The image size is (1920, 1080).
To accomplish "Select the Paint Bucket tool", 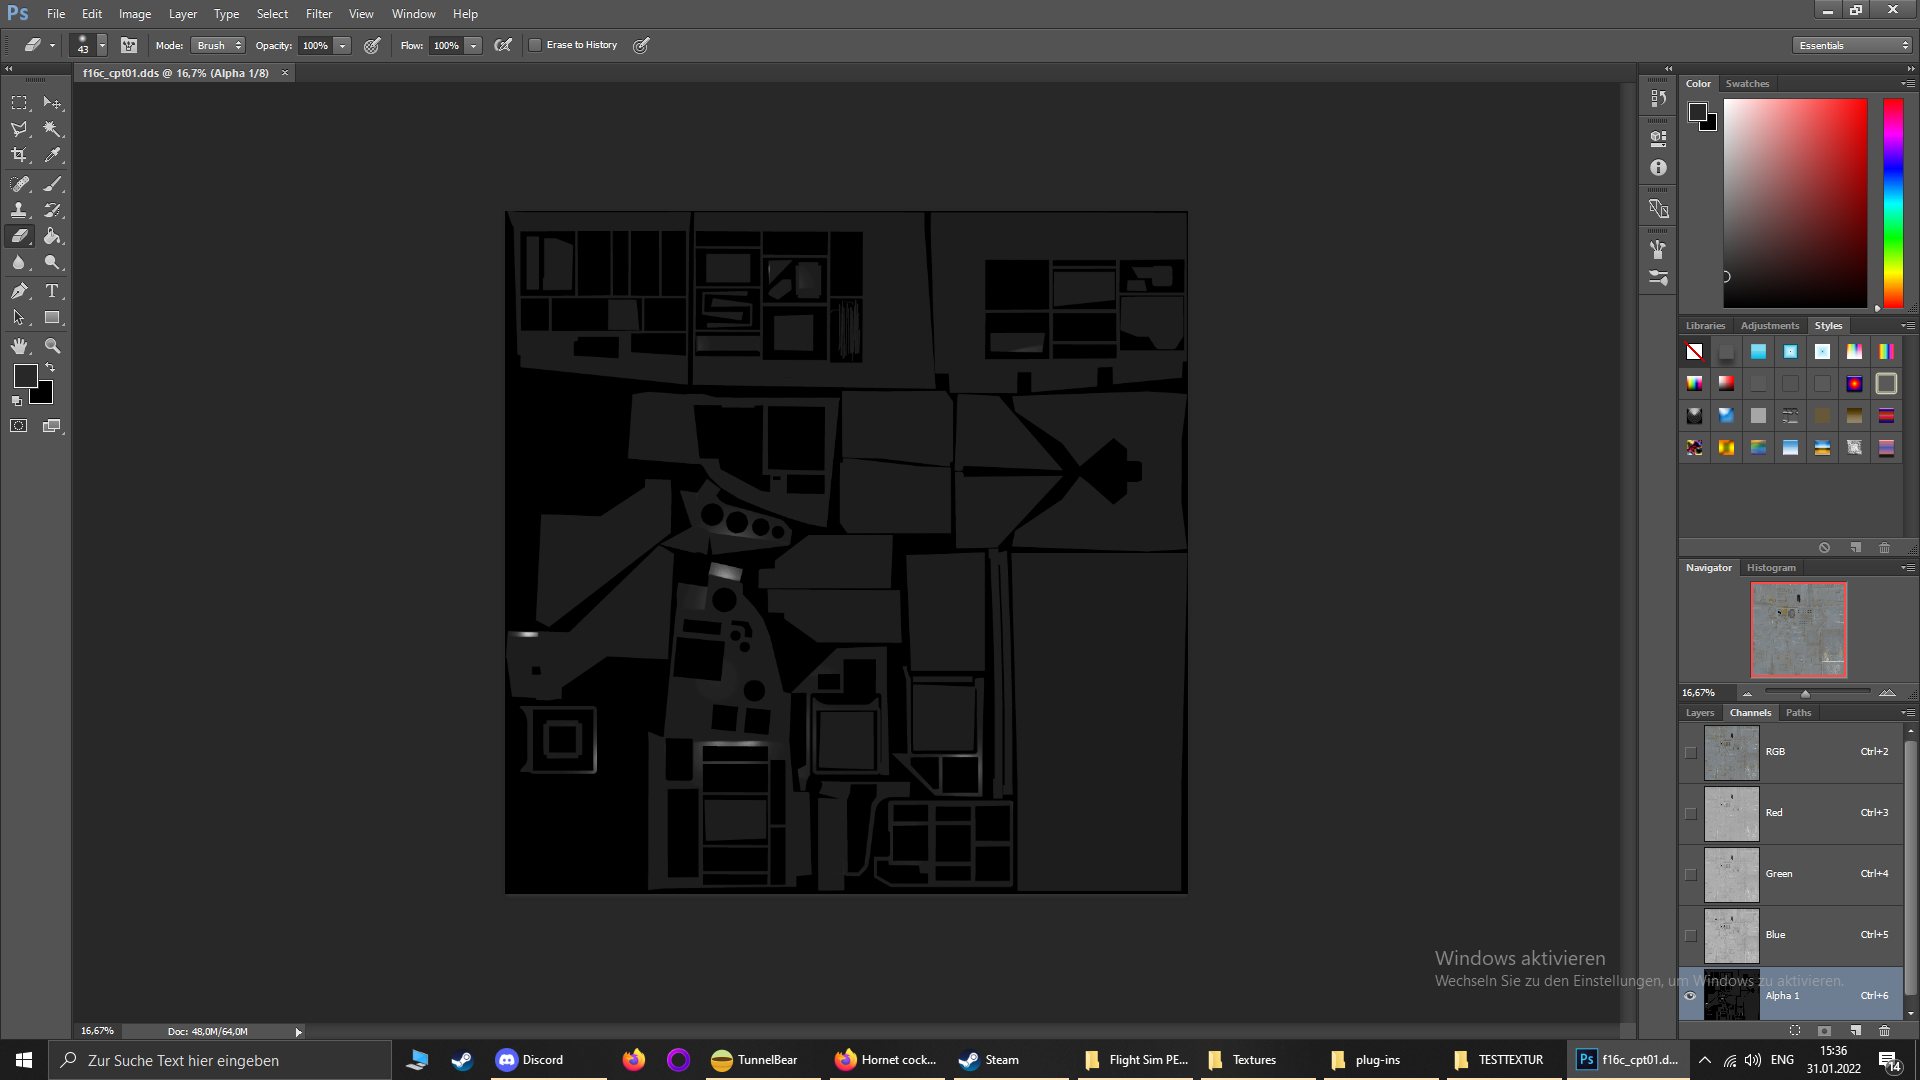I will (53, 236).
